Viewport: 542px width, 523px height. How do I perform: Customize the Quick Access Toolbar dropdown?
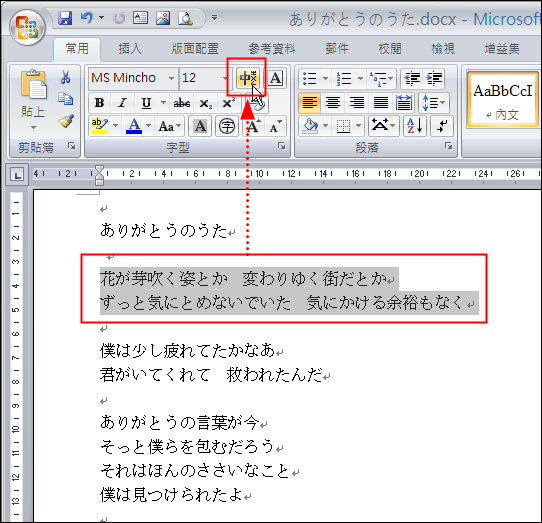click(215, 17)
